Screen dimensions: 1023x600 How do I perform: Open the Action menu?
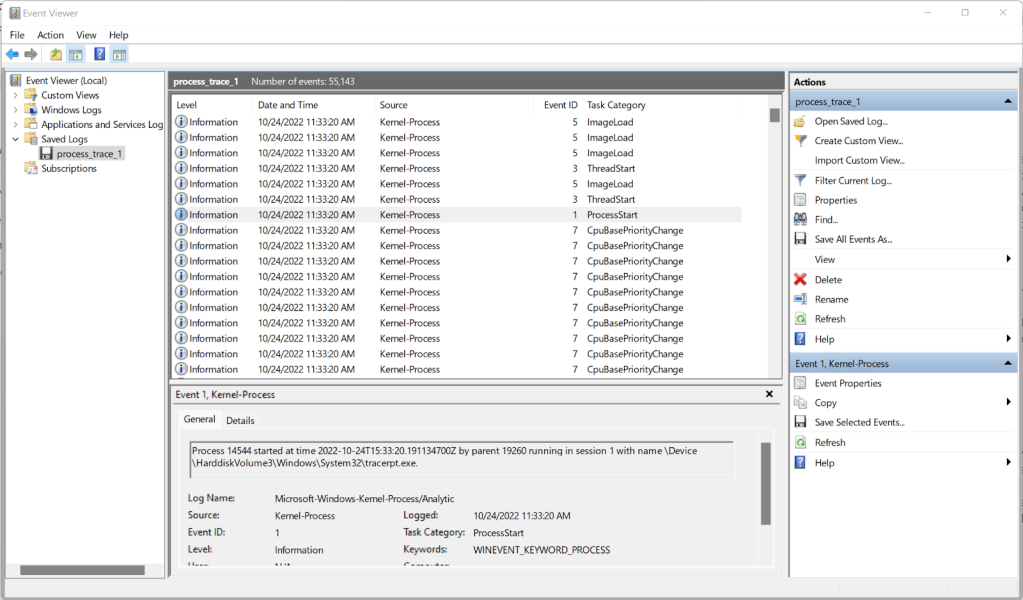(50, 35)
